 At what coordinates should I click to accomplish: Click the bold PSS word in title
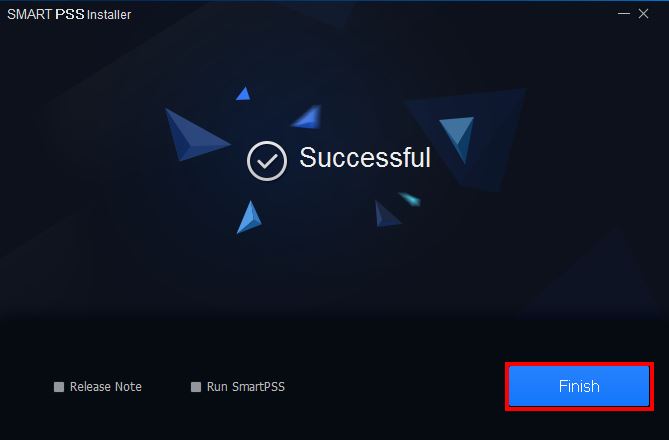coord(70,14)
